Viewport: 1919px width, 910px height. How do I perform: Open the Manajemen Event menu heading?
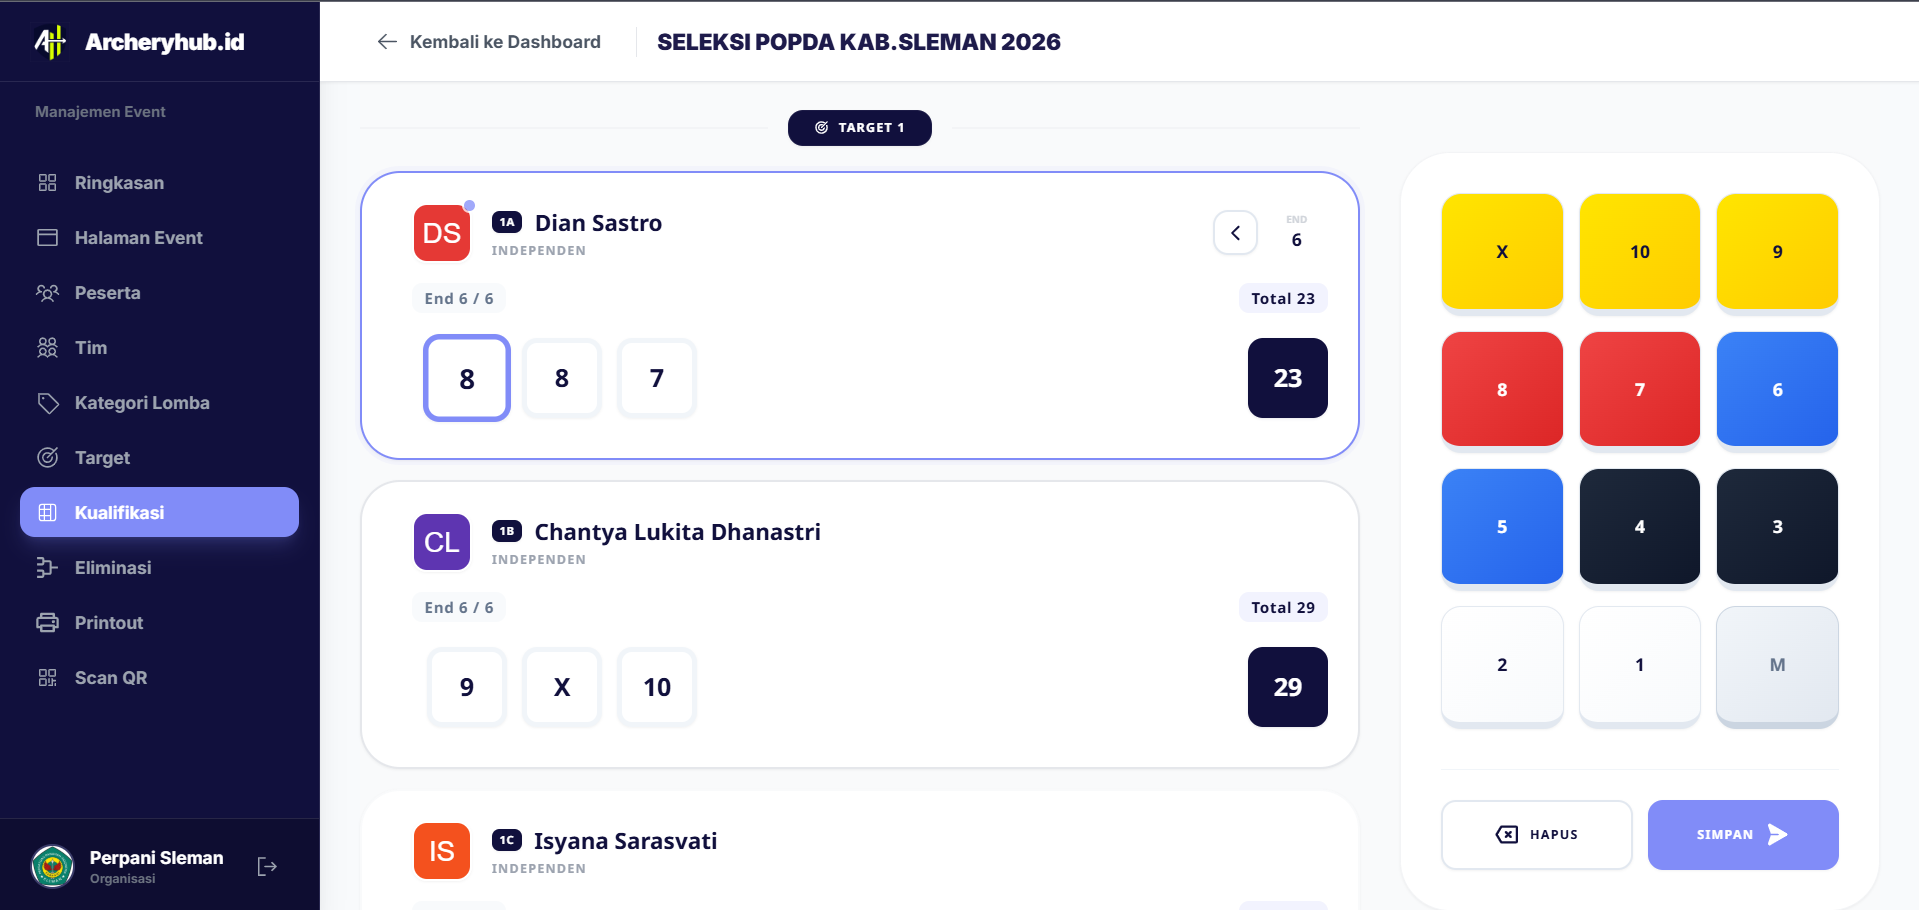(x=100, y=111)
